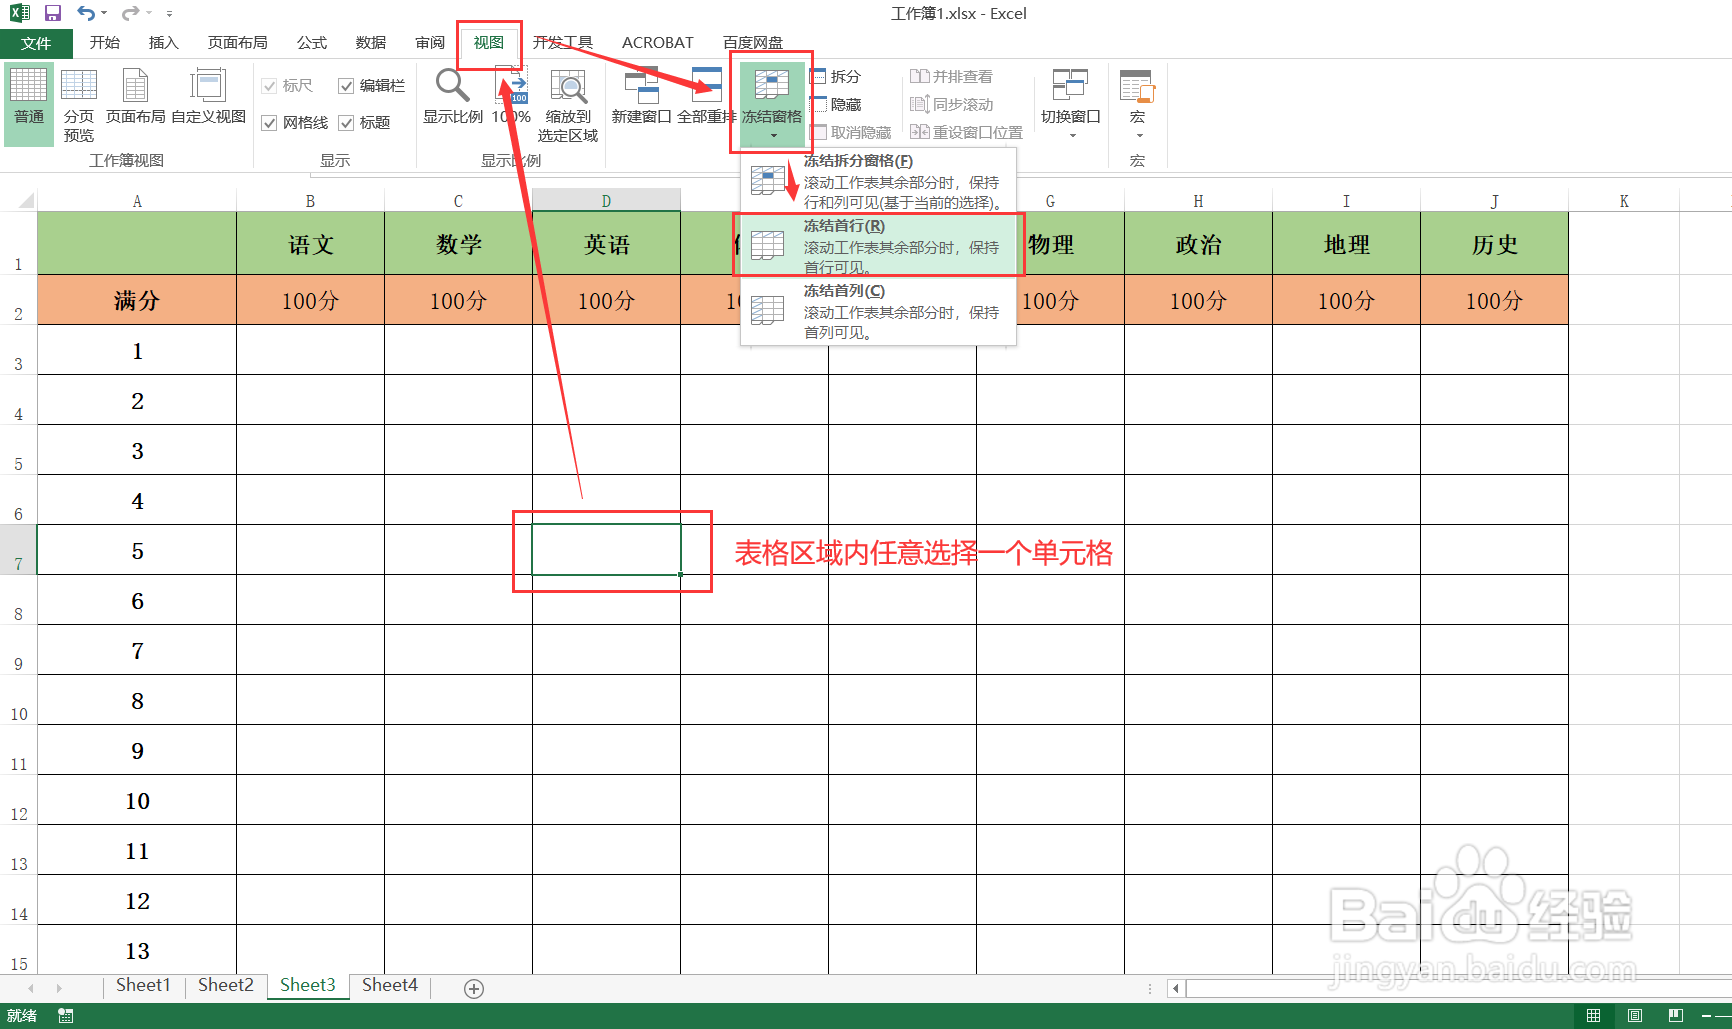Screen dimensions: 1732x1029
Task: Expand the Macros (宏) dropdown arrow
Action: (x=1139, y=136)
